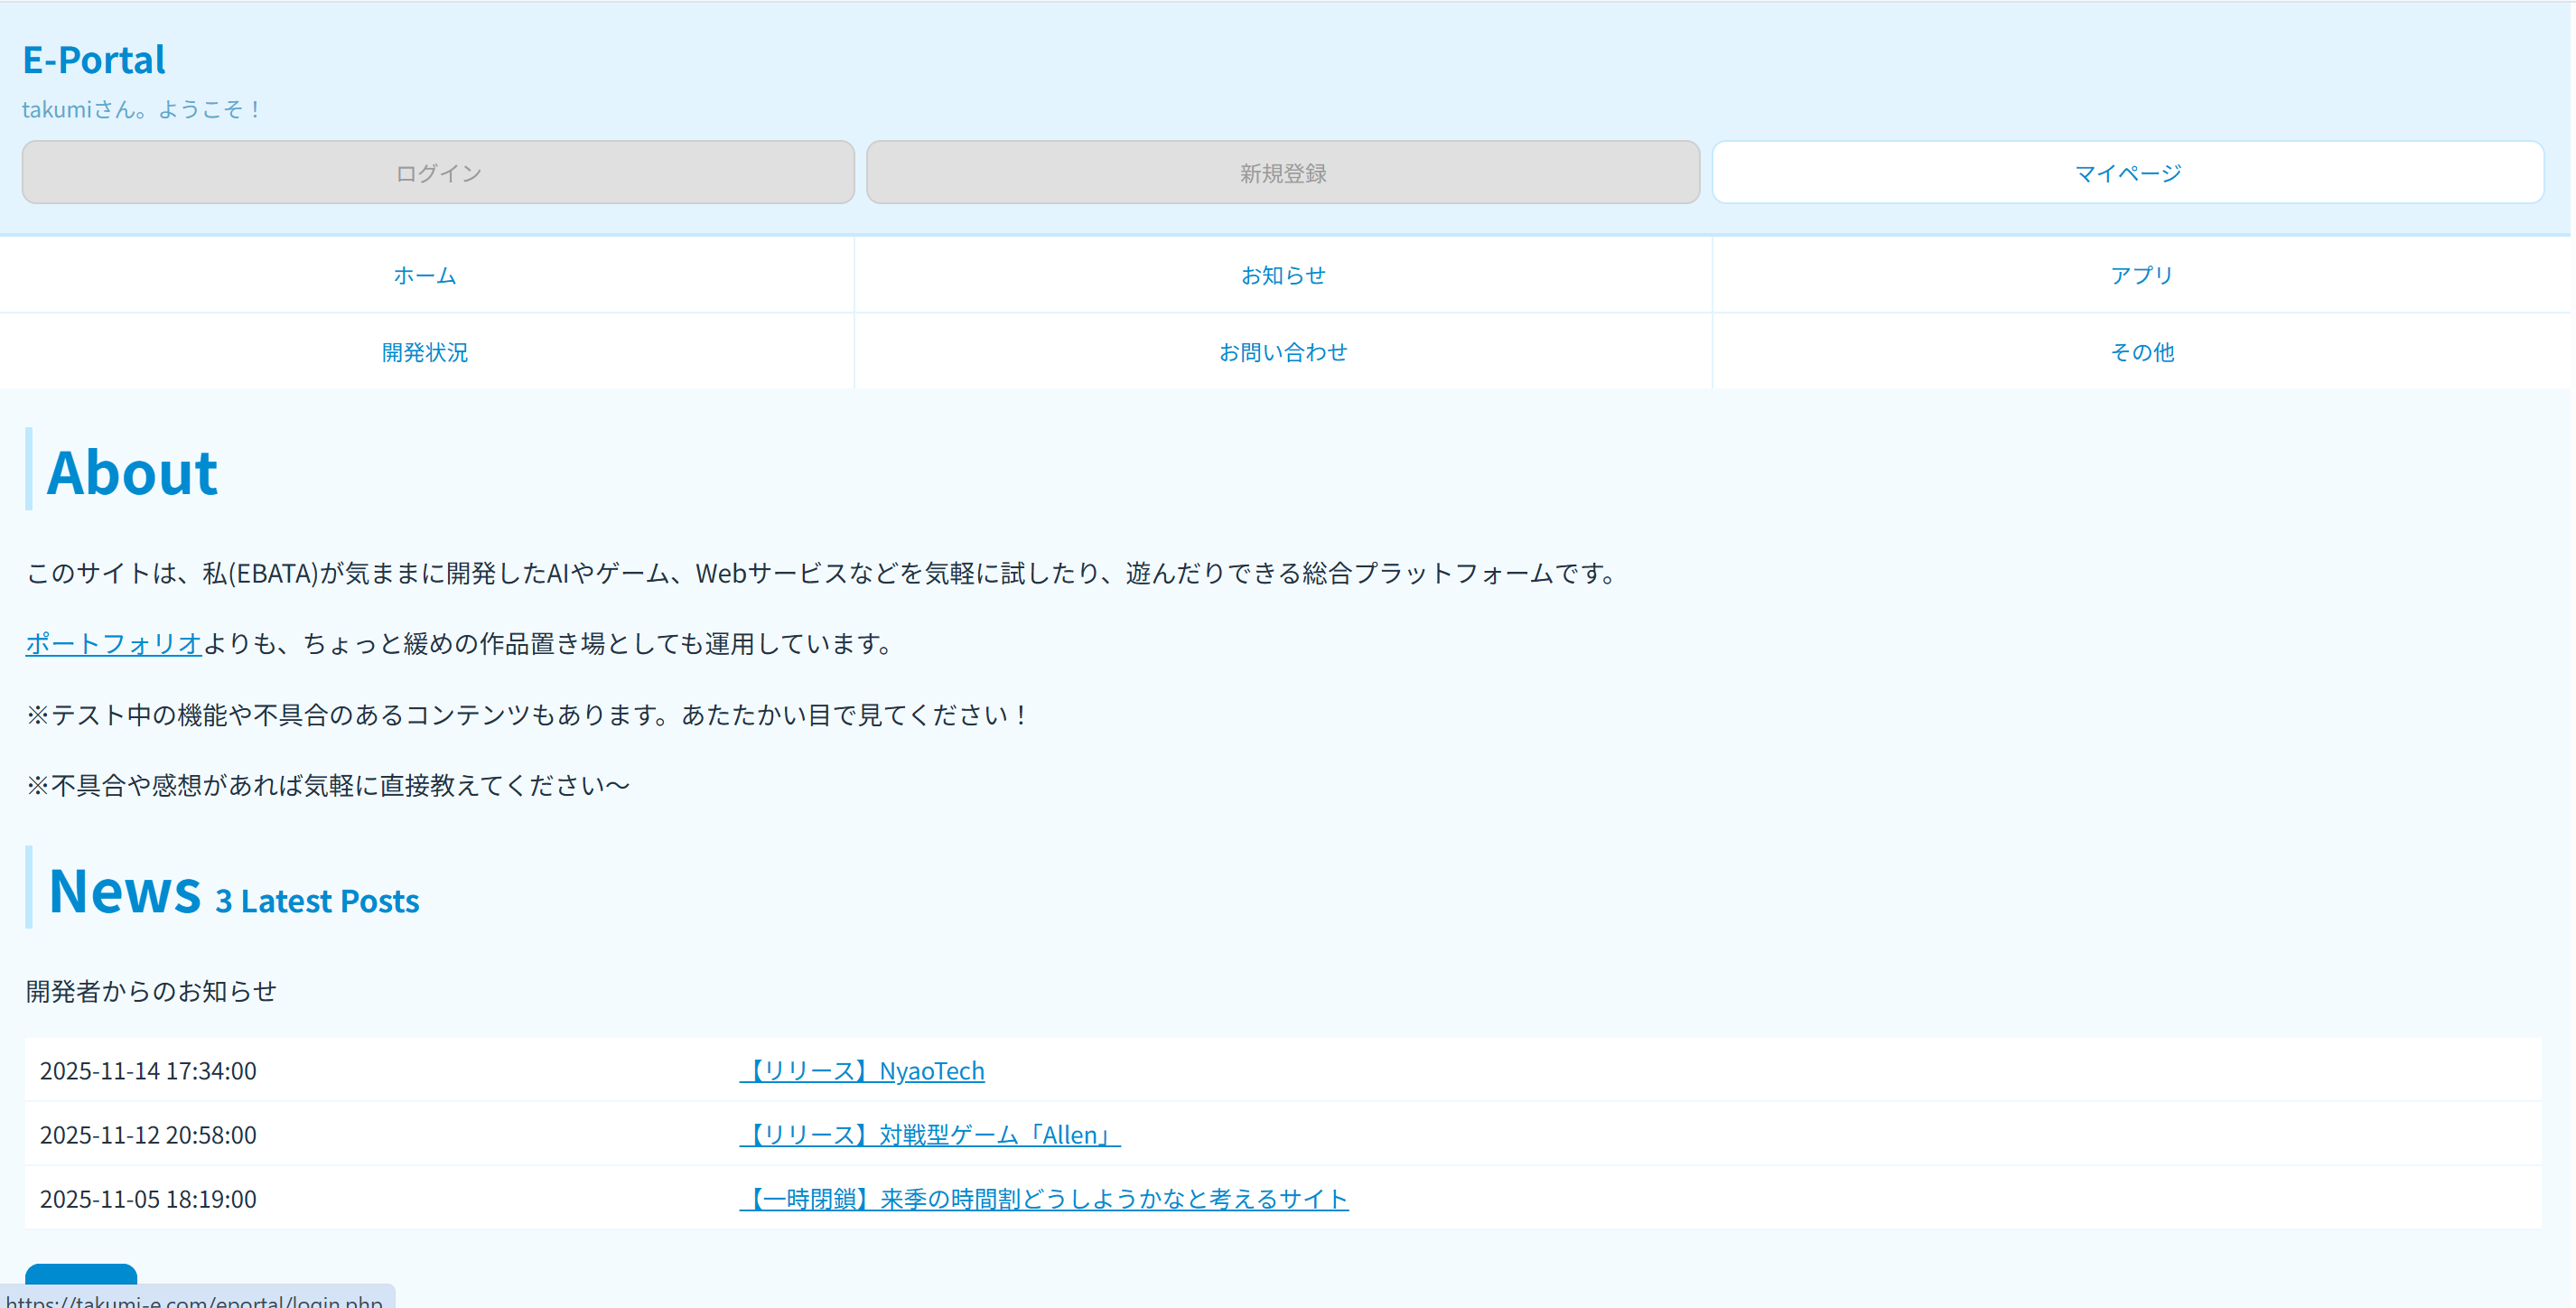
Task: Select the timestamp of the NyaoTech post
Action: click(148, 1070)
